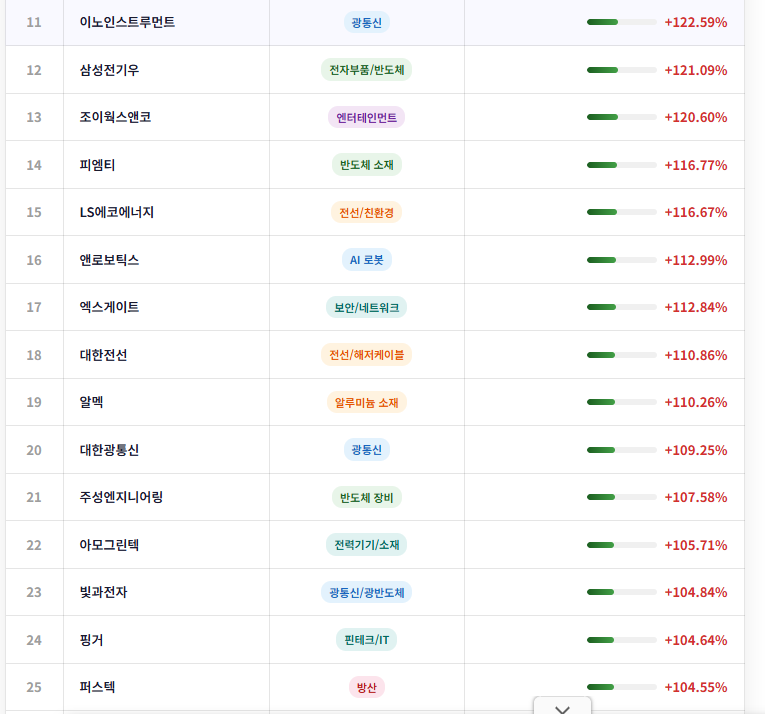Click the +112.99% return value
The width and height of the screenshot is (765, 714).
696,260
